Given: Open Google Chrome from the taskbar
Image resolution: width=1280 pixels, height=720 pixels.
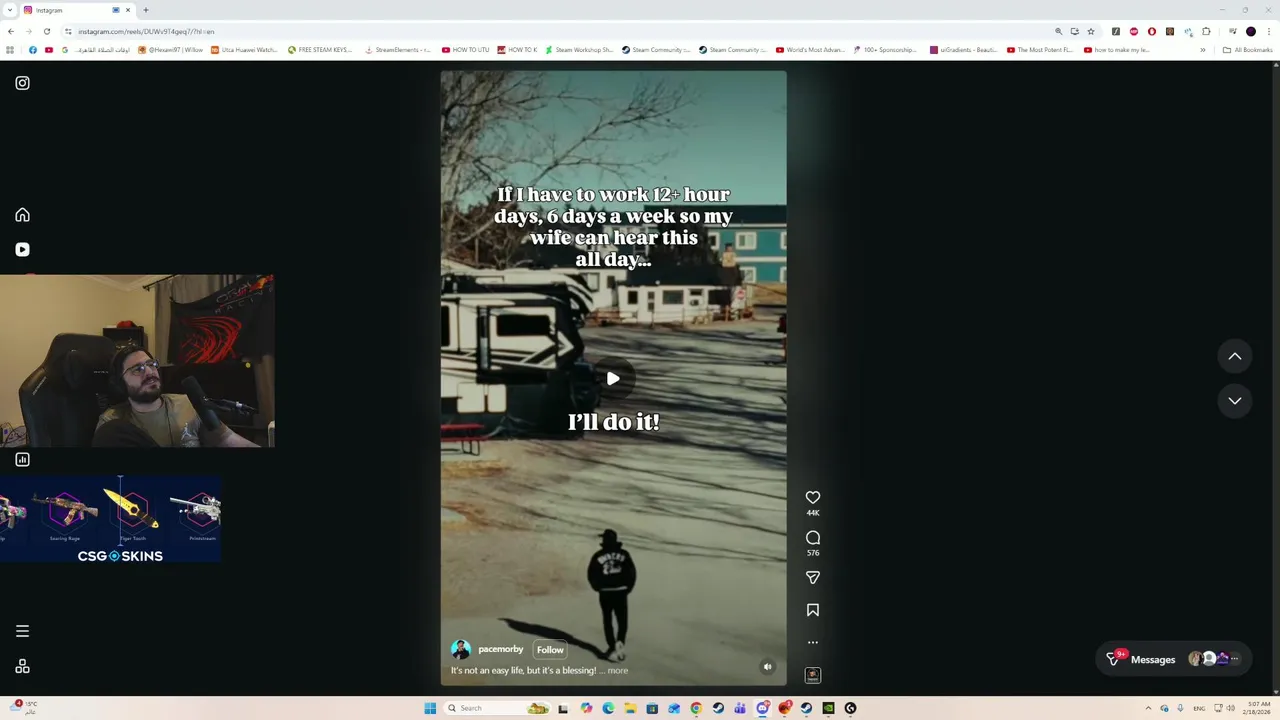Looking at the screenshot, I should pyautogui.click(x=696, y=708).
